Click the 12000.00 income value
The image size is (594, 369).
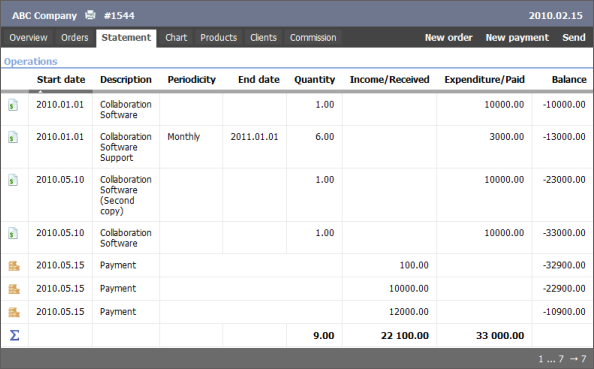(409, 312)
